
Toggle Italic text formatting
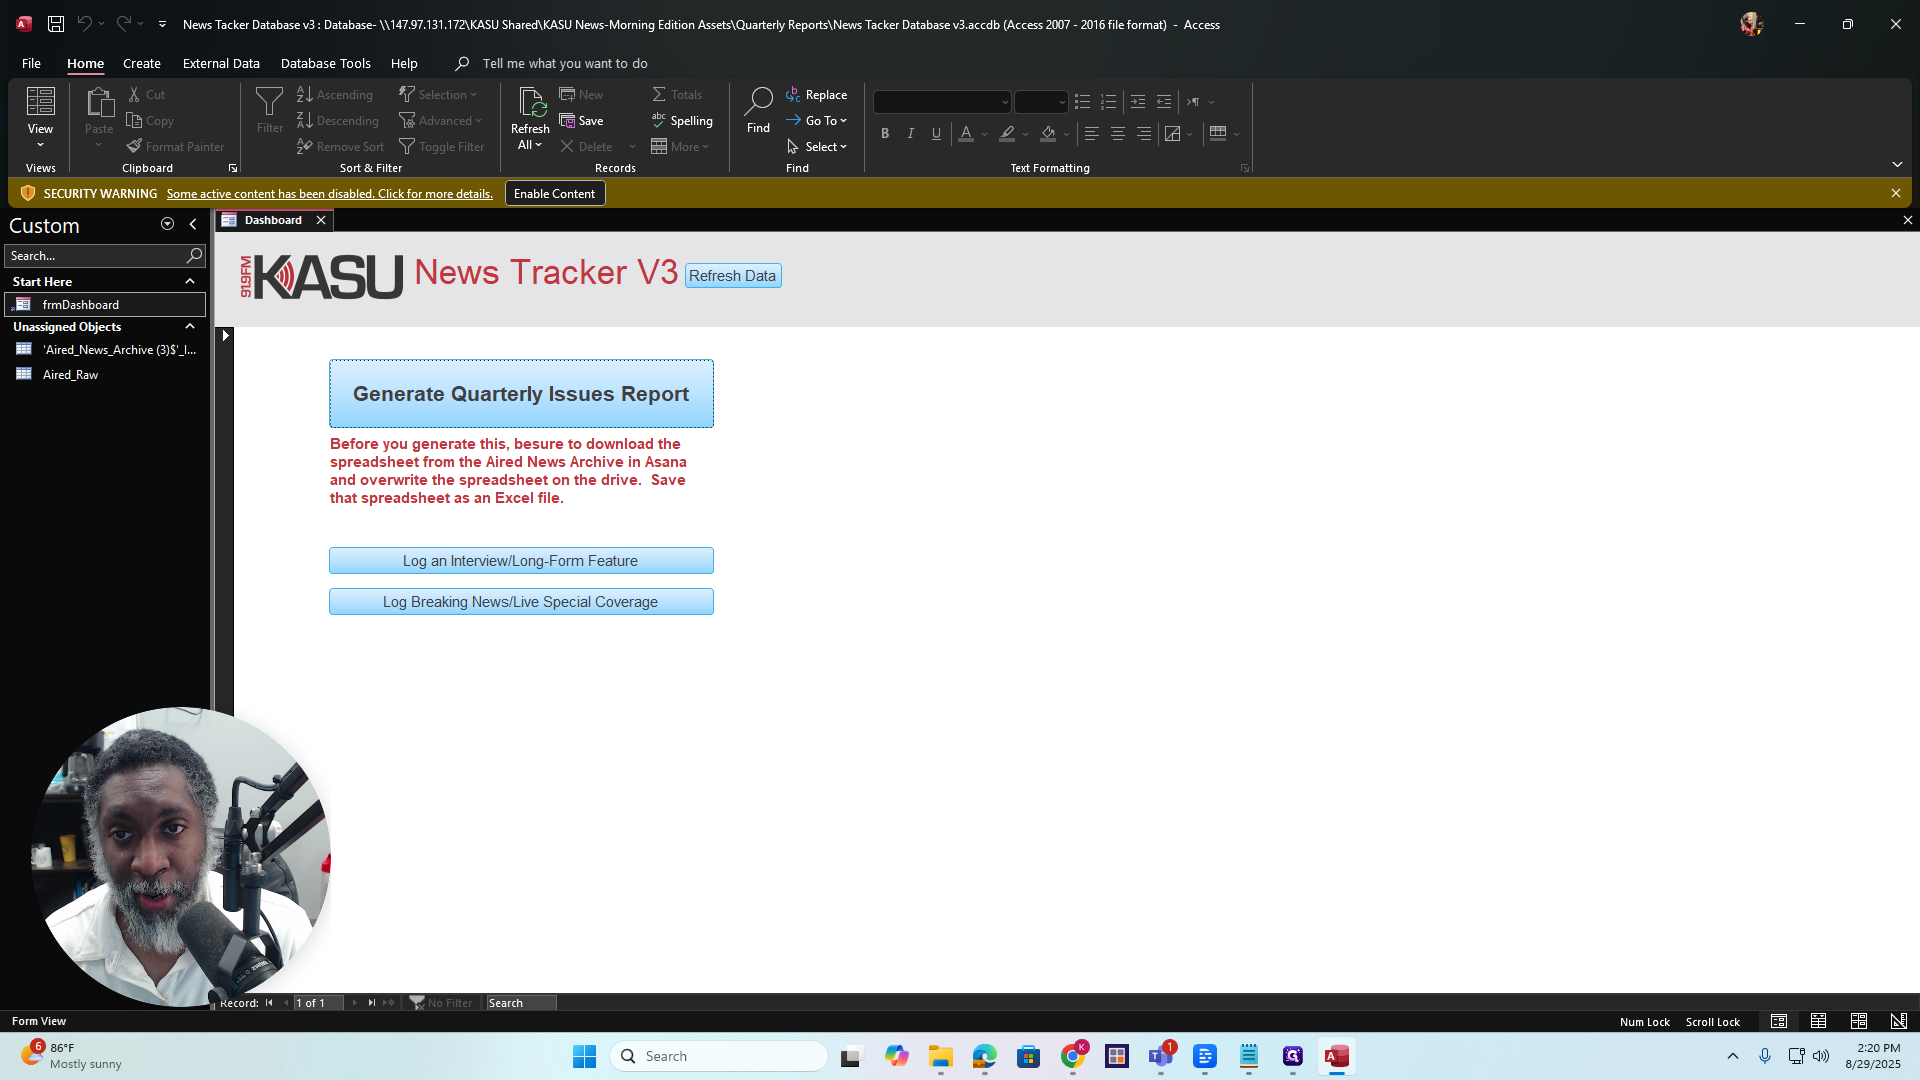911,133
